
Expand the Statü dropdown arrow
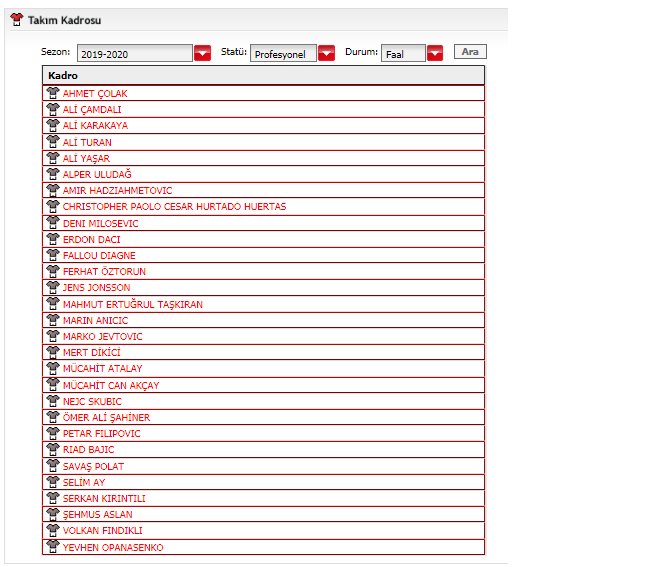(x=326, y=54)
